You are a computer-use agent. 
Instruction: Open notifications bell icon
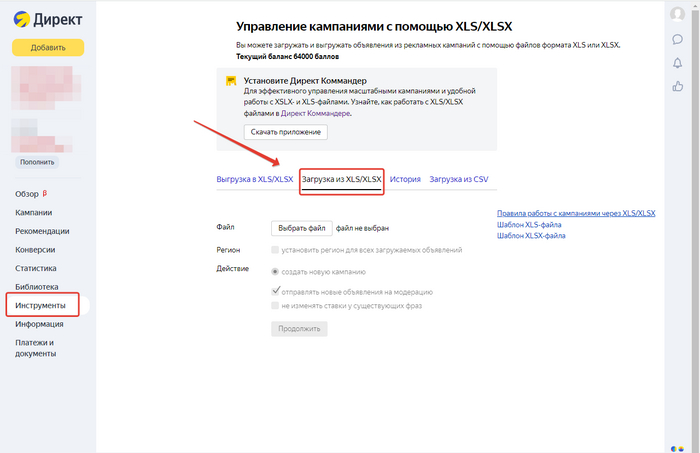coord(677,63)
